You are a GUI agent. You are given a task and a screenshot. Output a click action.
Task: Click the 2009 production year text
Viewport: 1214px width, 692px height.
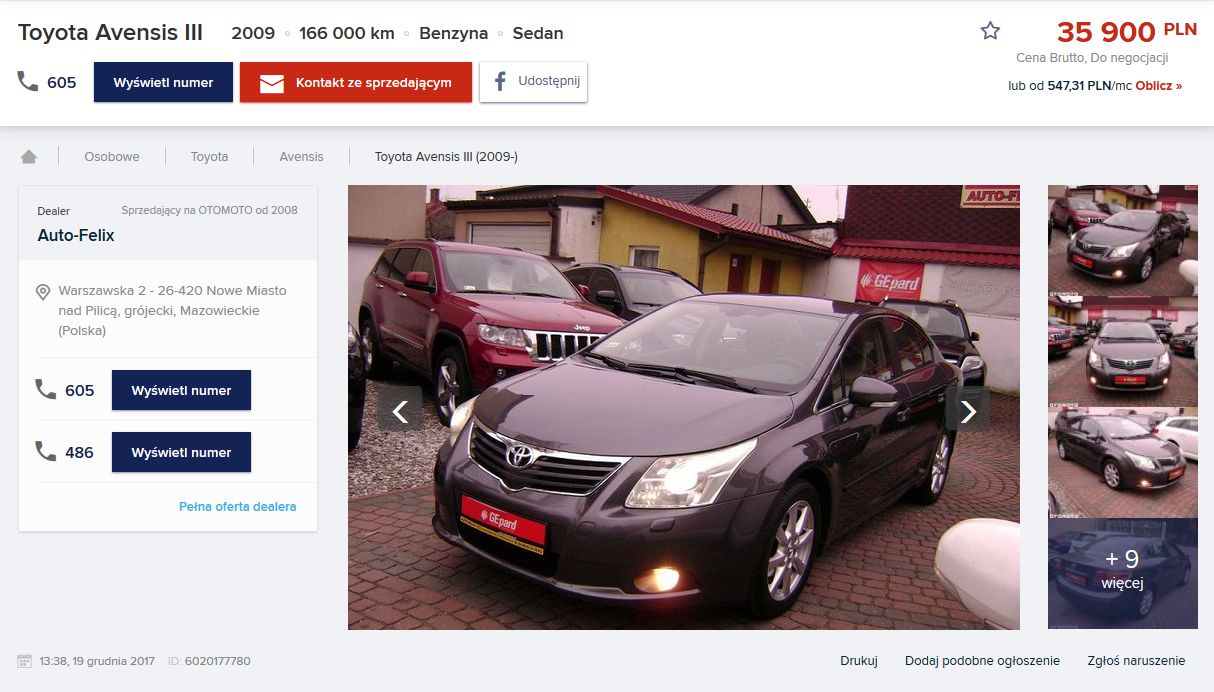253,33
